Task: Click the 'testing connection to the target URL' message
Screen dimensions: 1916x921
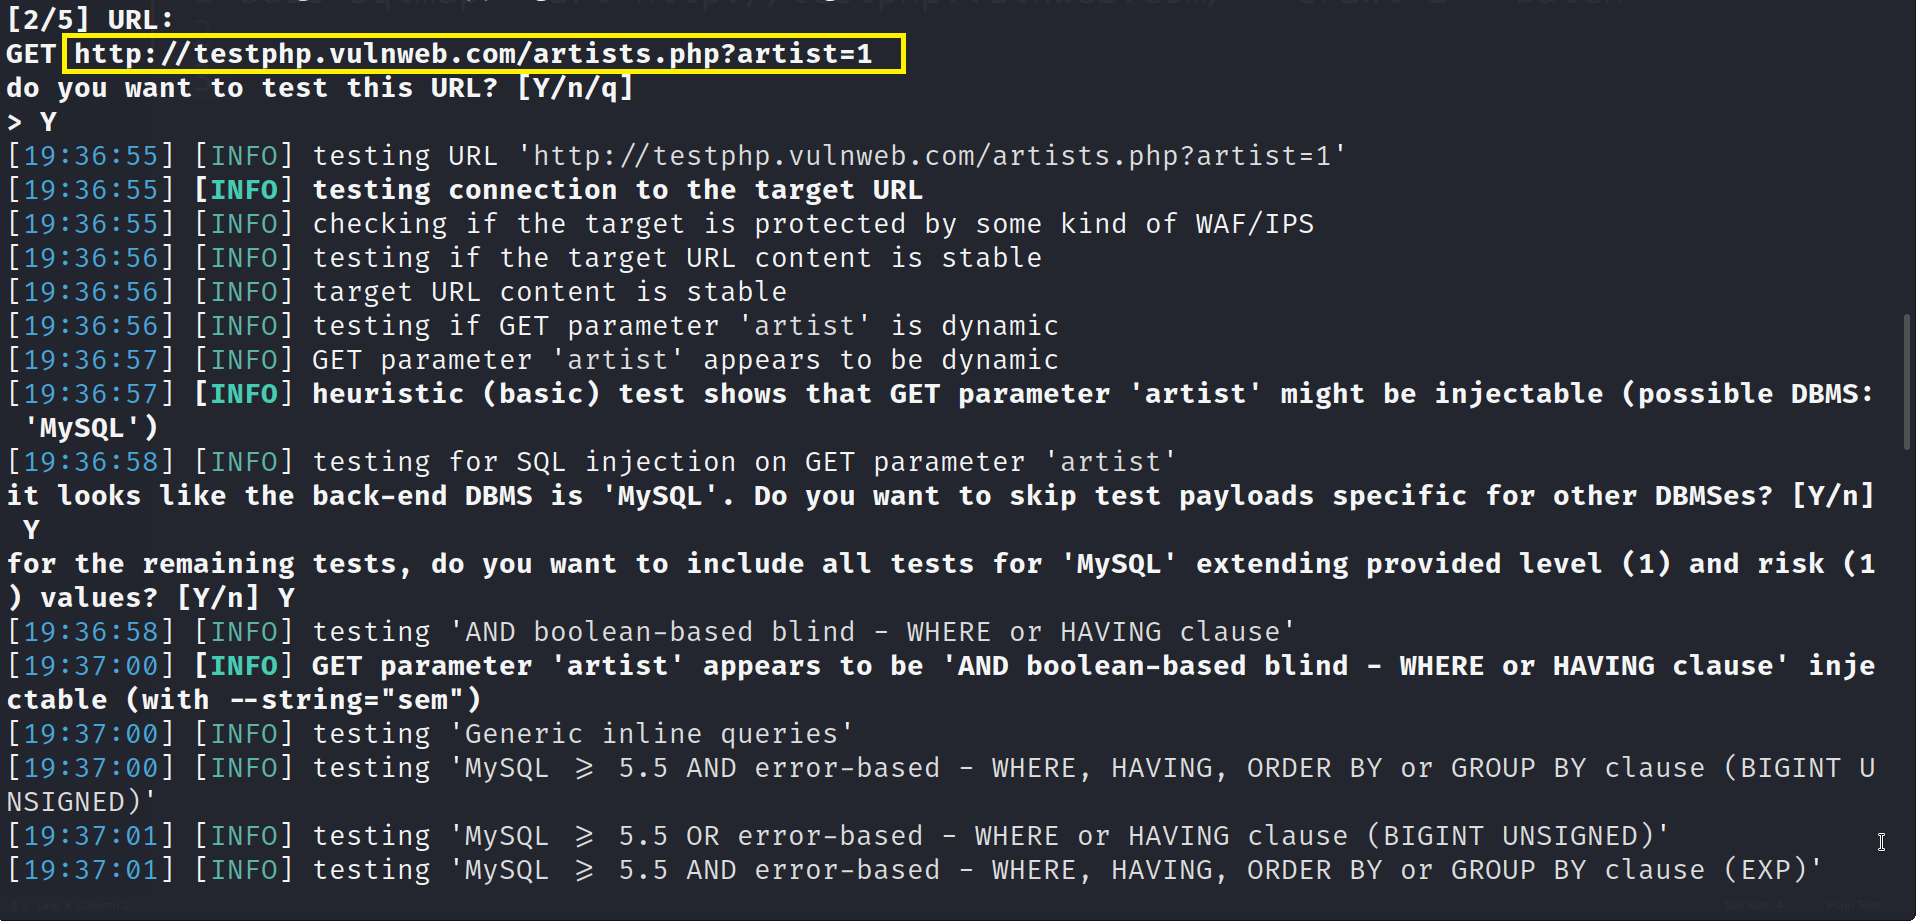Action: click(x=617, y=190)
